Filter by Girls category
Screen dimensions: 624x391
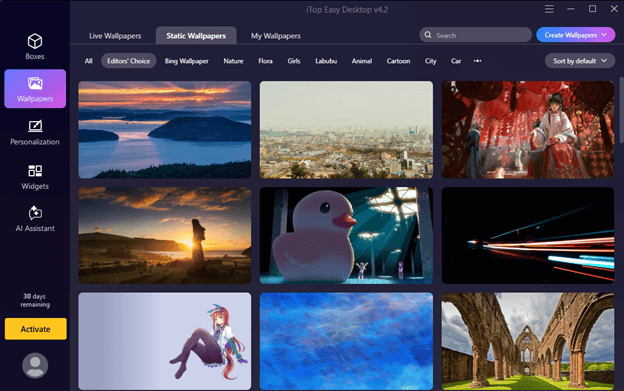click(x=294, y=61)
